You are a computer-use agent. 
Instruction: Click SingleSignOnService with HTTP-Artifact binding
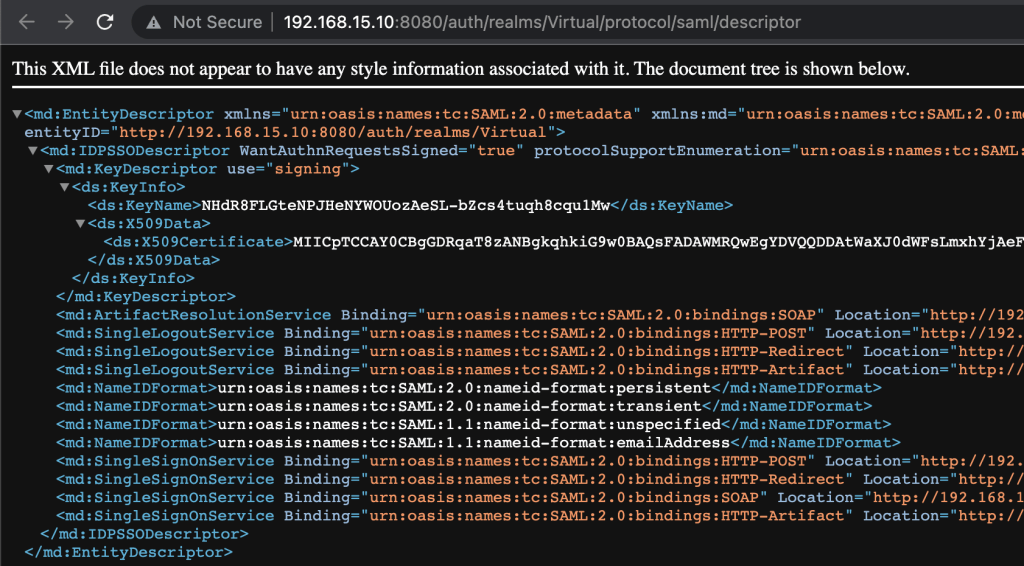pyautogui.click(x=165, y=515)
